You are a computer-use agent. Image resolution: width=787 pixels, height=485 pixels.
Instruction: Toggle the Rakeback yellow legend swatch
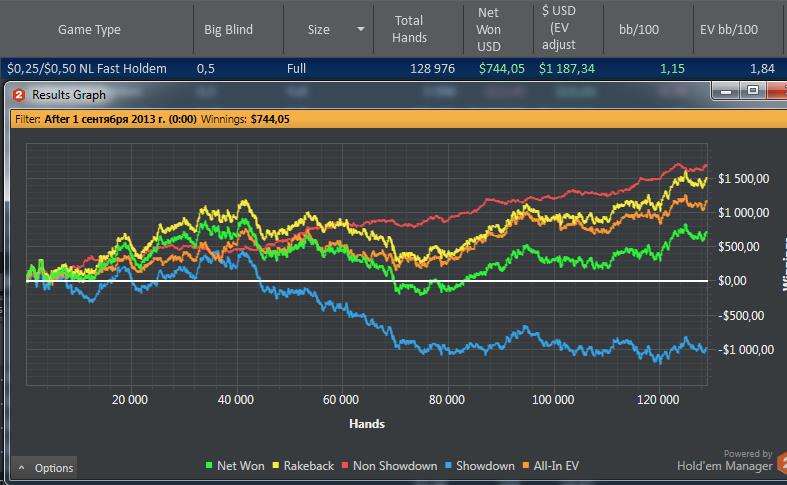(x=276, y=466)
